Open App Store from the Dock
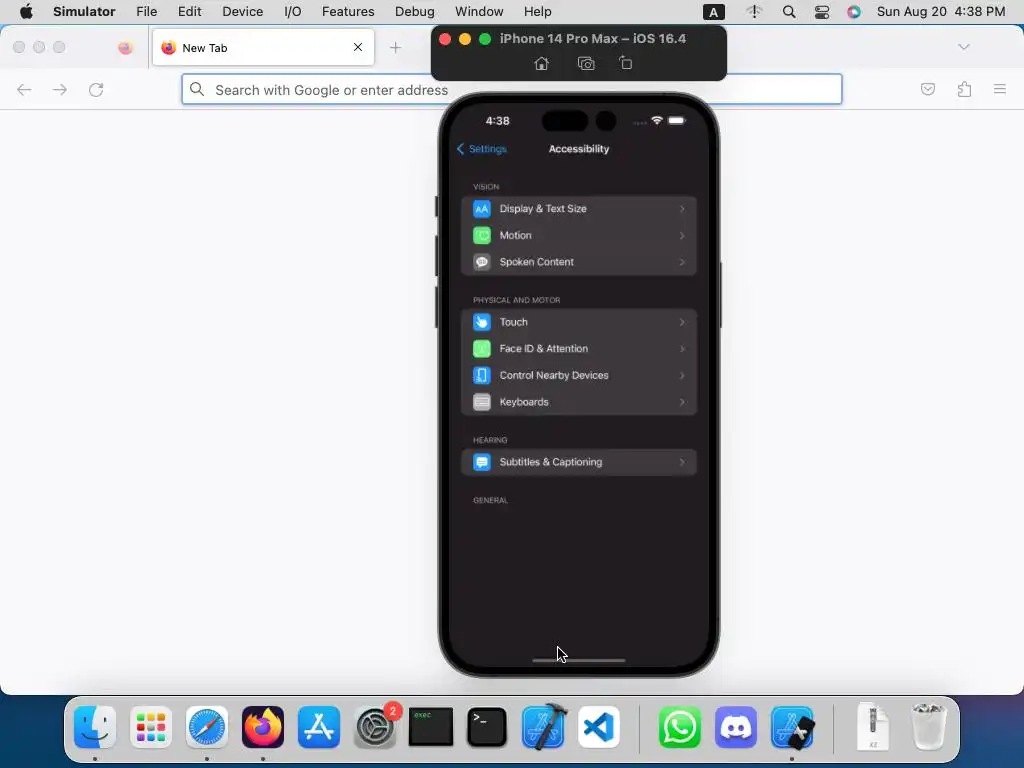 click(x=319, y=727)
